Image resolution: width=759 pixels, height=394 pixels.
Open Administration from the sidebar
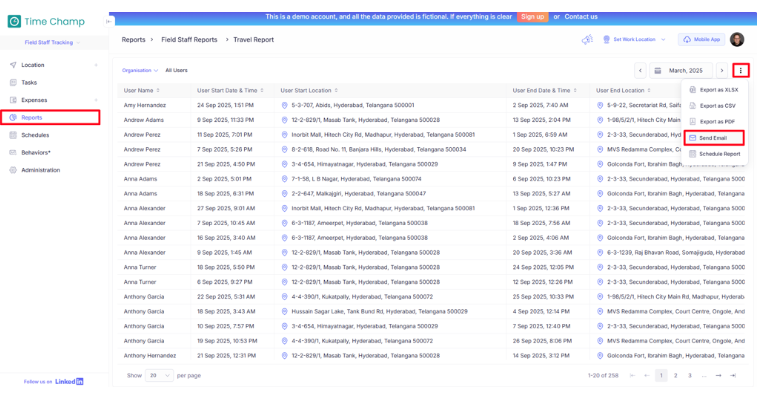click(40, 170)
